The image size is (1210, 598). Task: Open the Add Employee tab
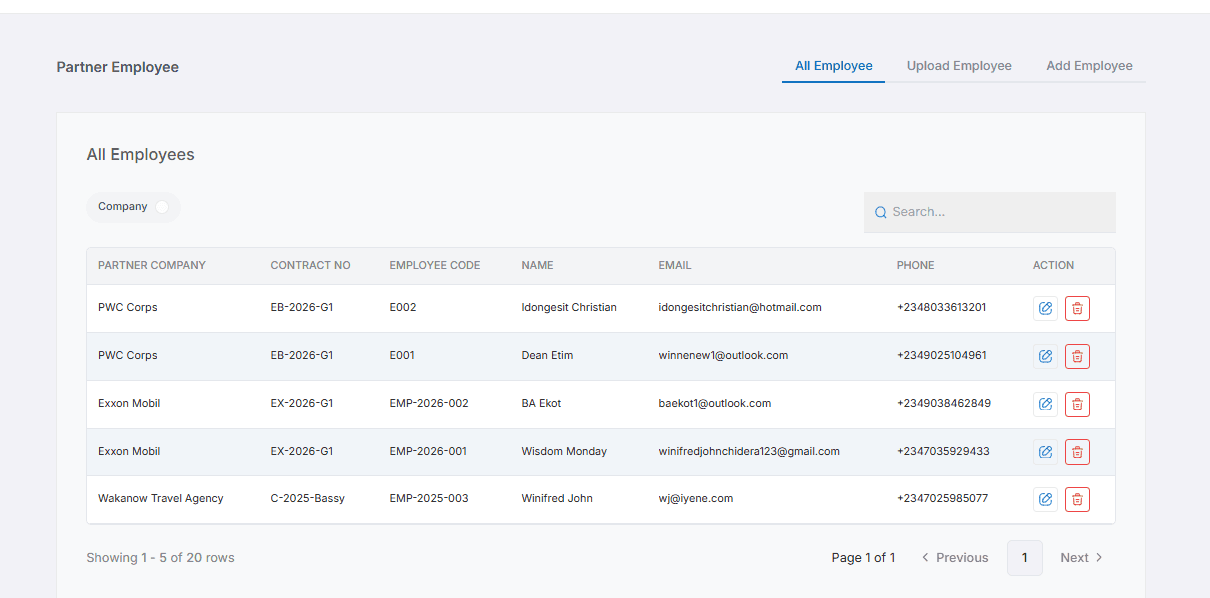[1089, 66]
